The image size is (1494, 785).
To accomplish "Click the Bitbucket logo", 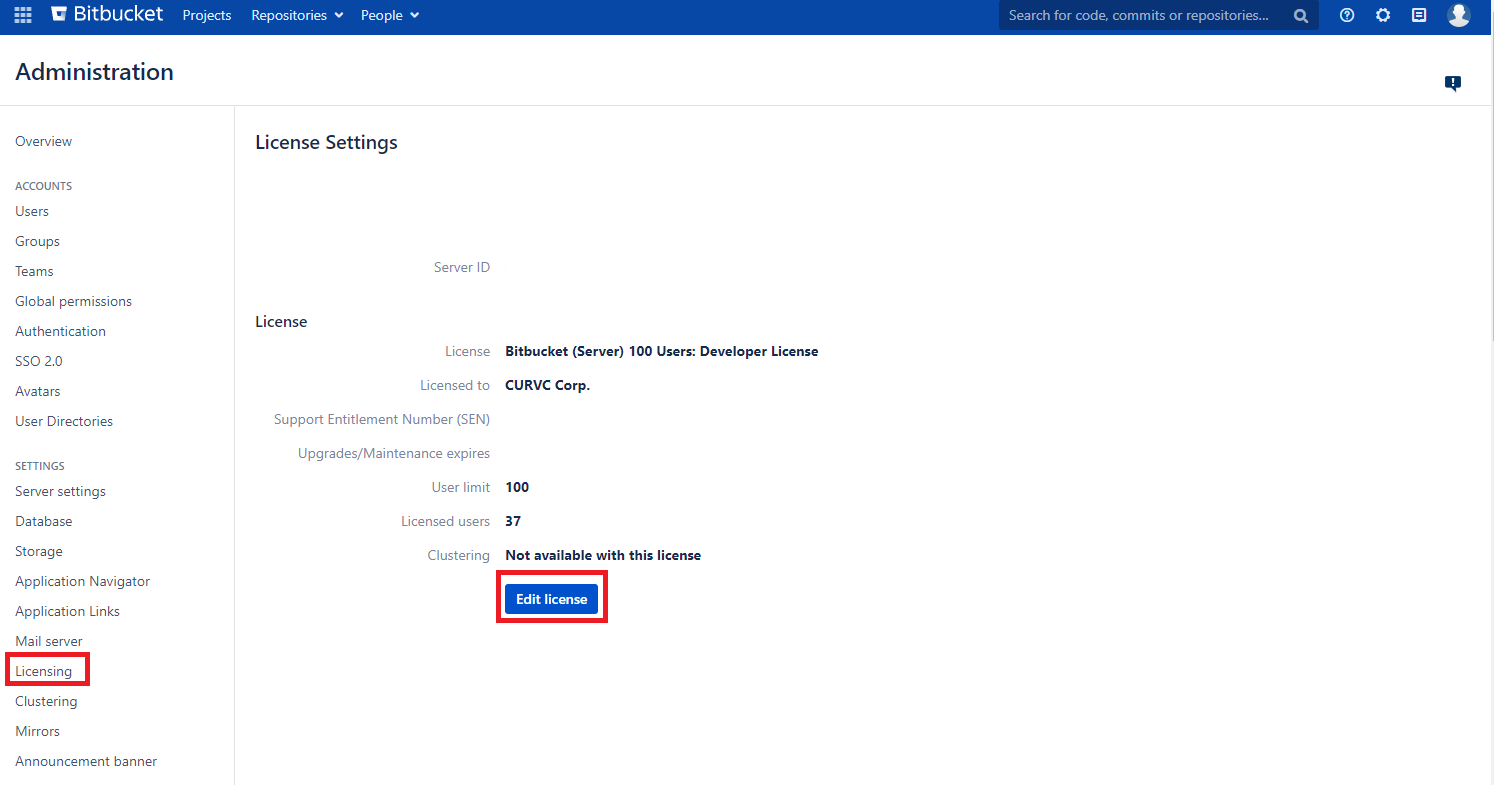I will click(107, 15).
